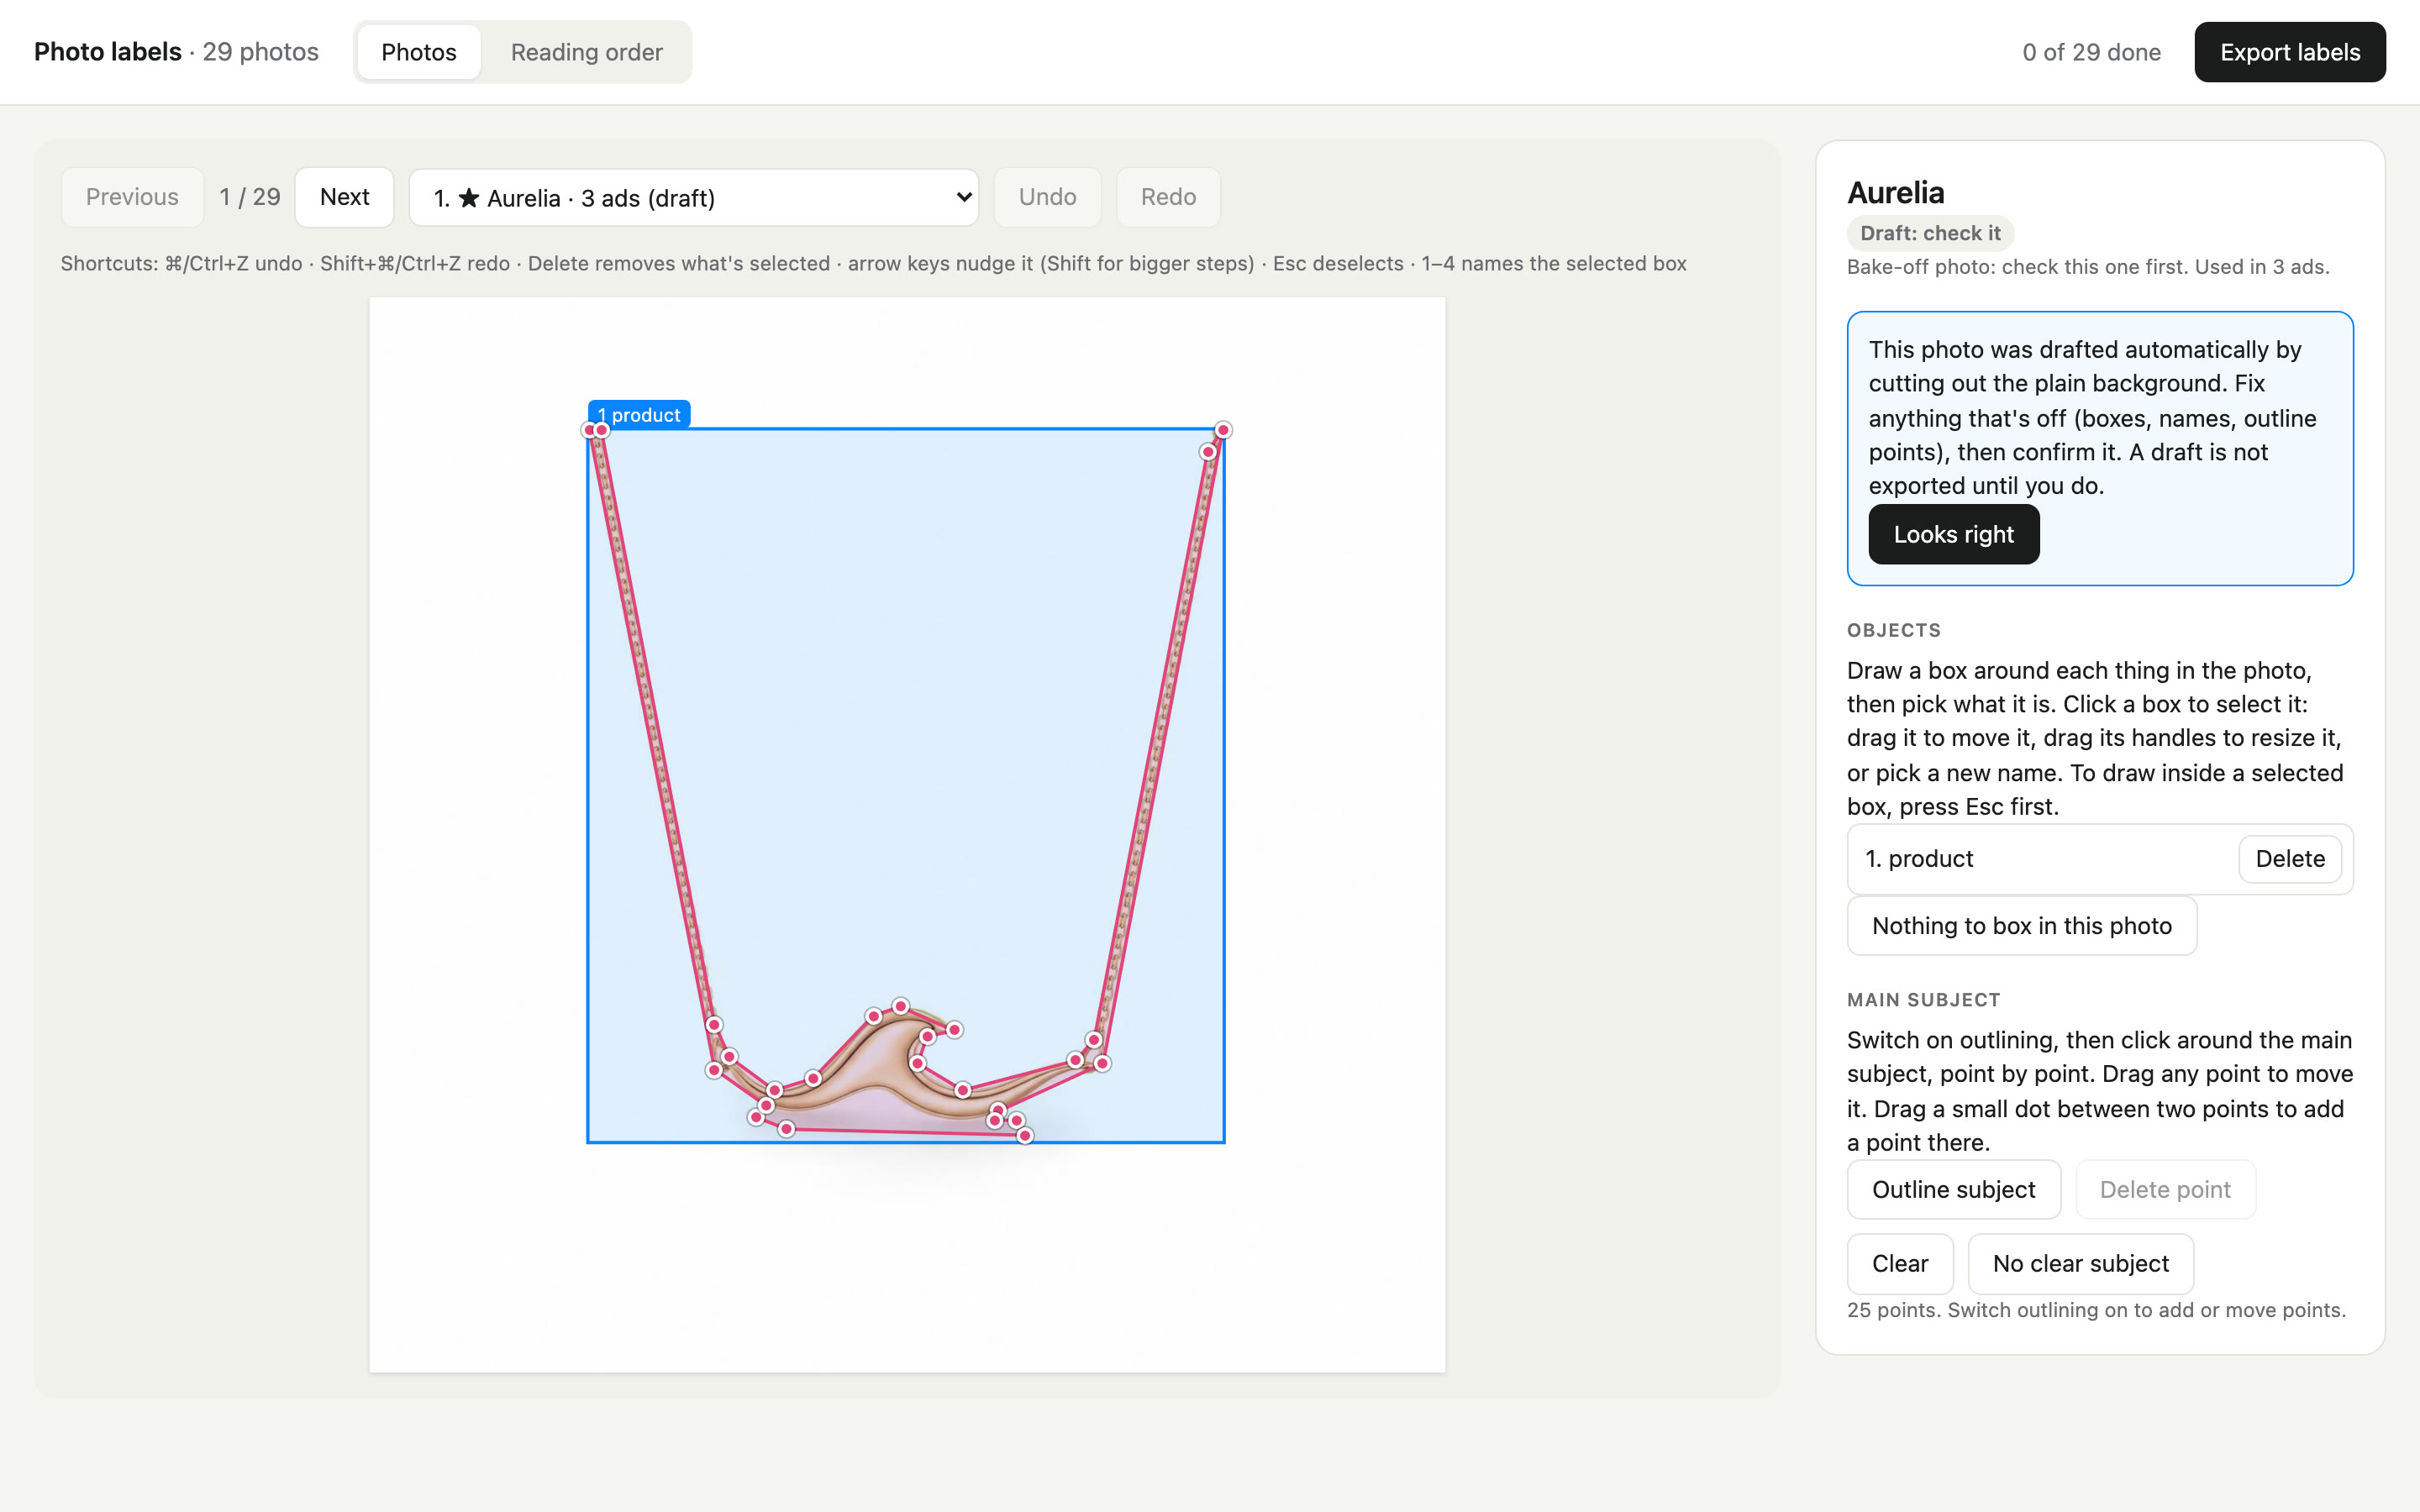The image size is (2420, 1512).
Task: Advance with the Next button
Action: pos(344,197)
